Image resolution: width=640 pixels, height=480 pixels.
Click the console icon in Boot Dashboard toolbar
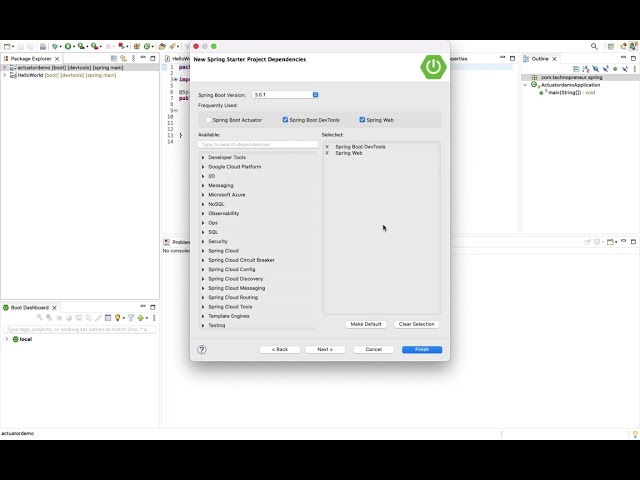point(79,318)
